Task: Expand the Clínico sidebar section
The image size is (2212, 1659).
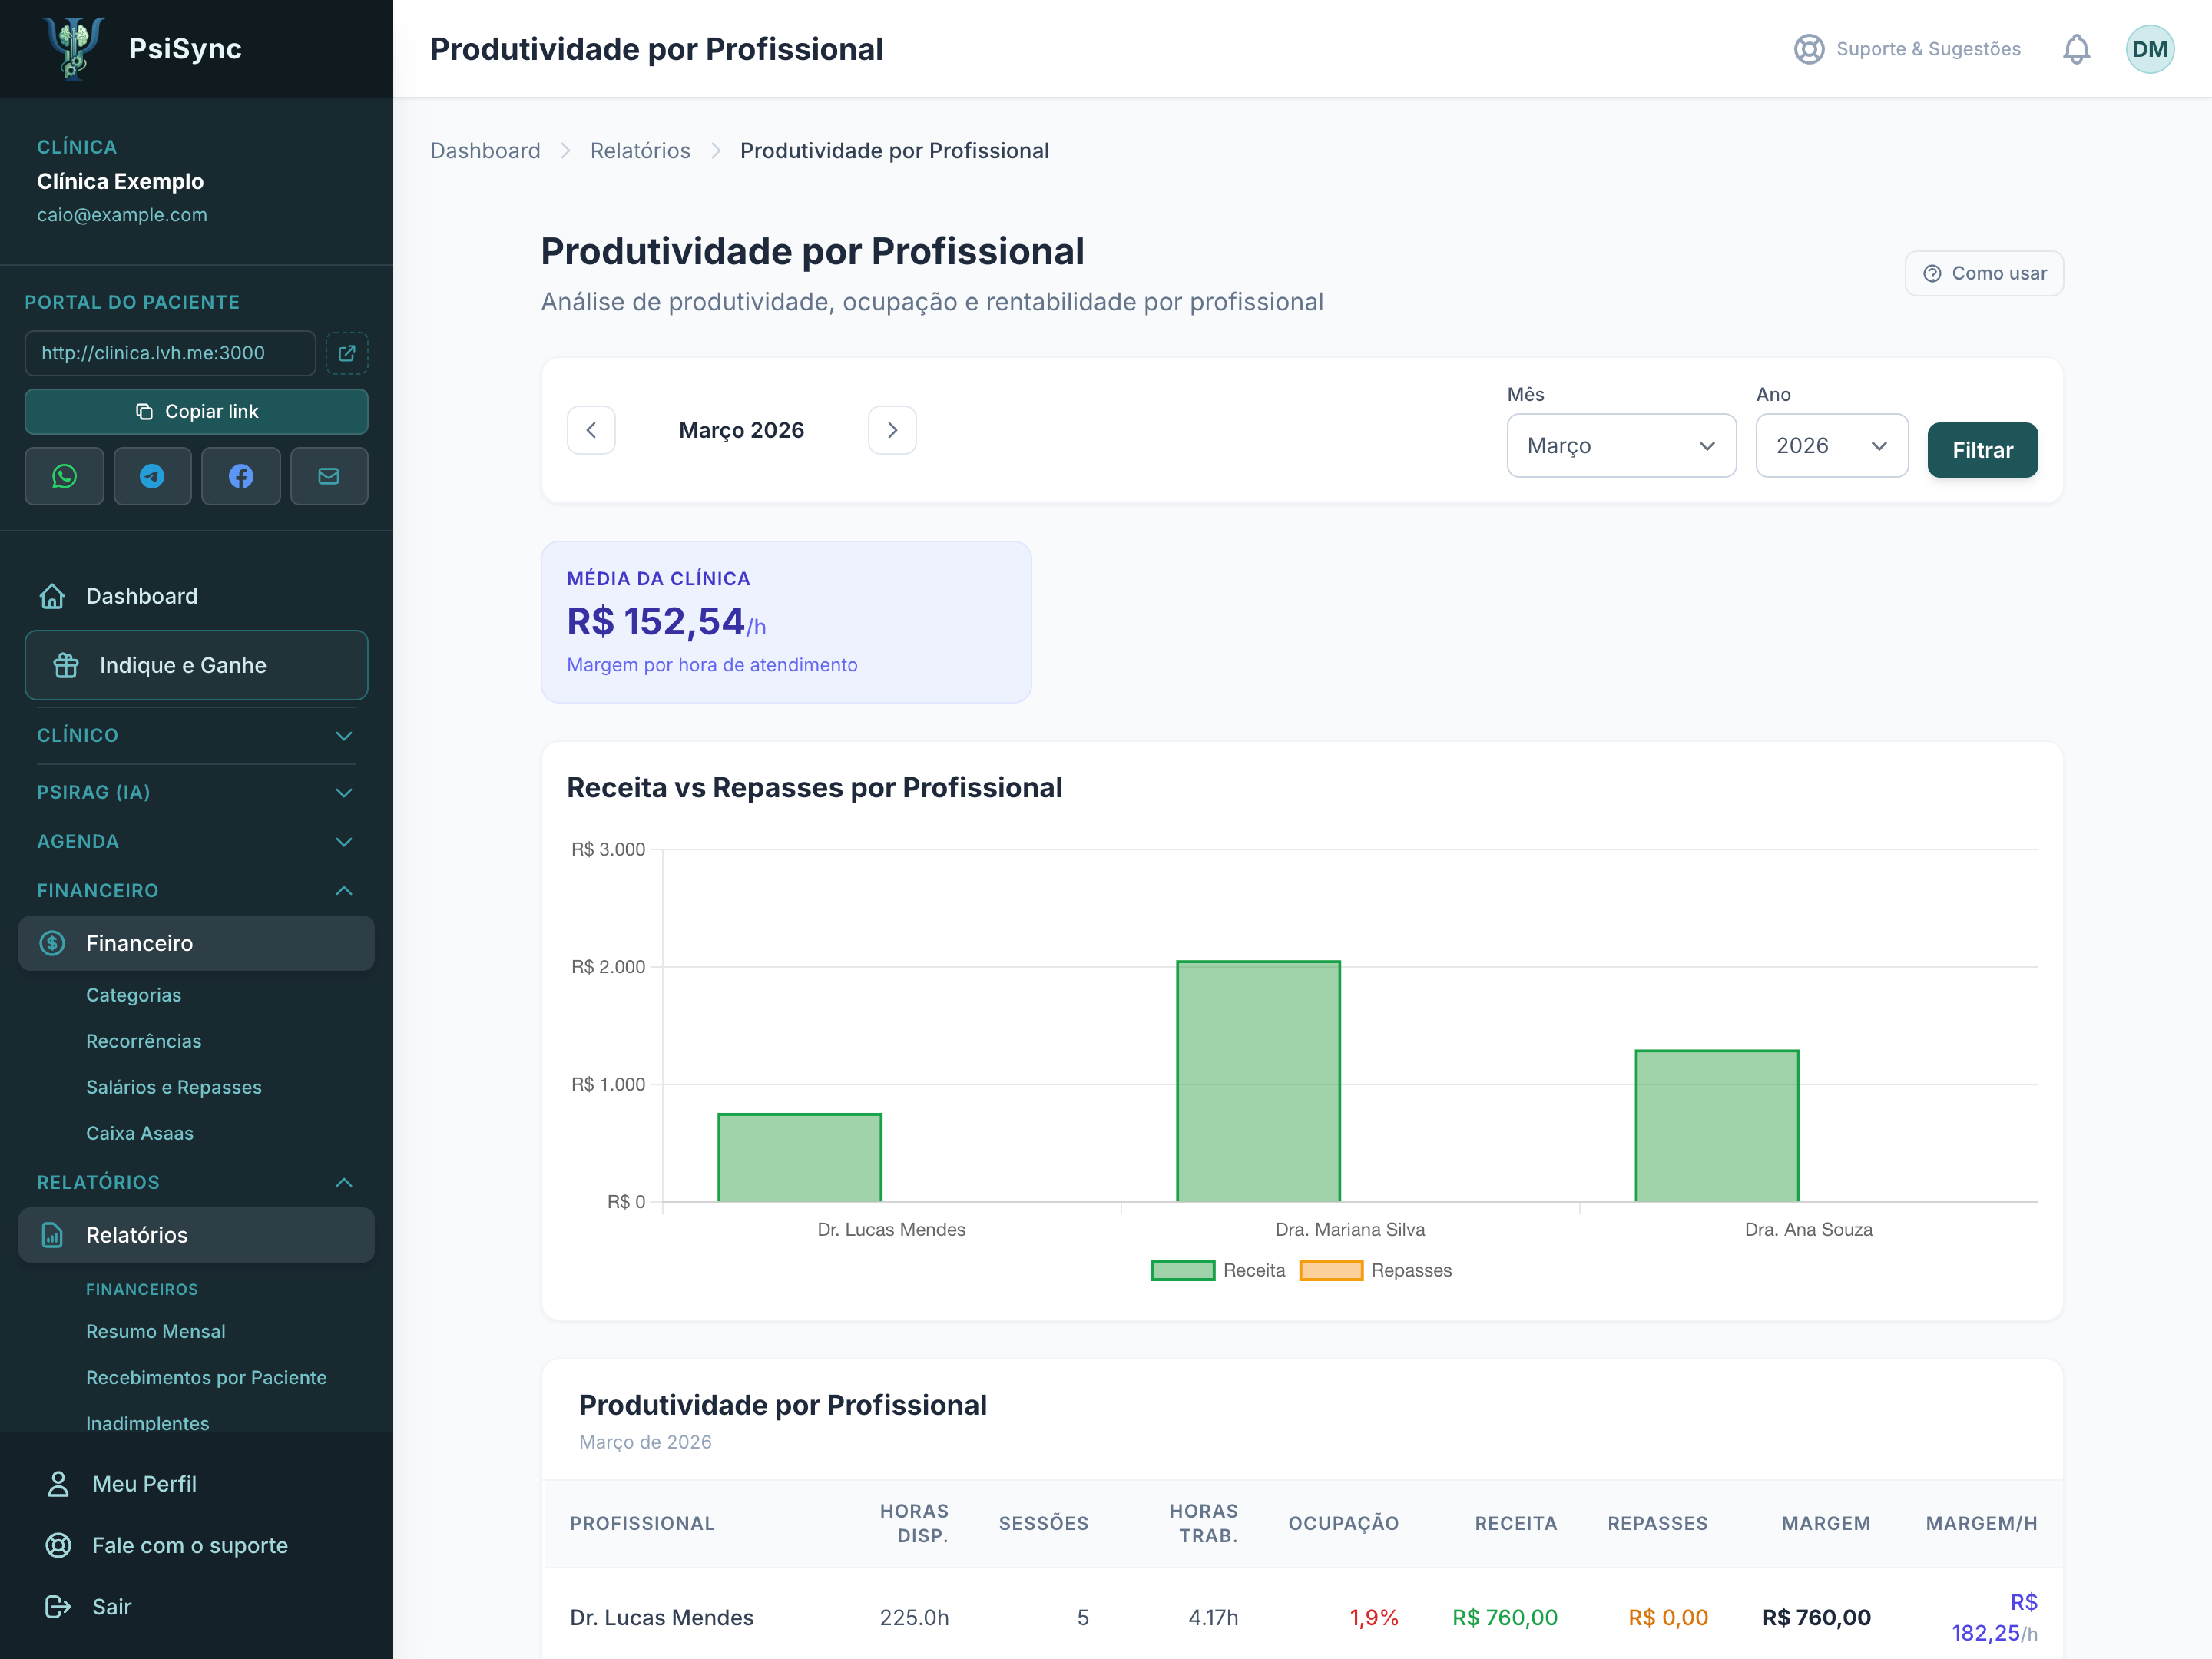Action: (196, 735)
